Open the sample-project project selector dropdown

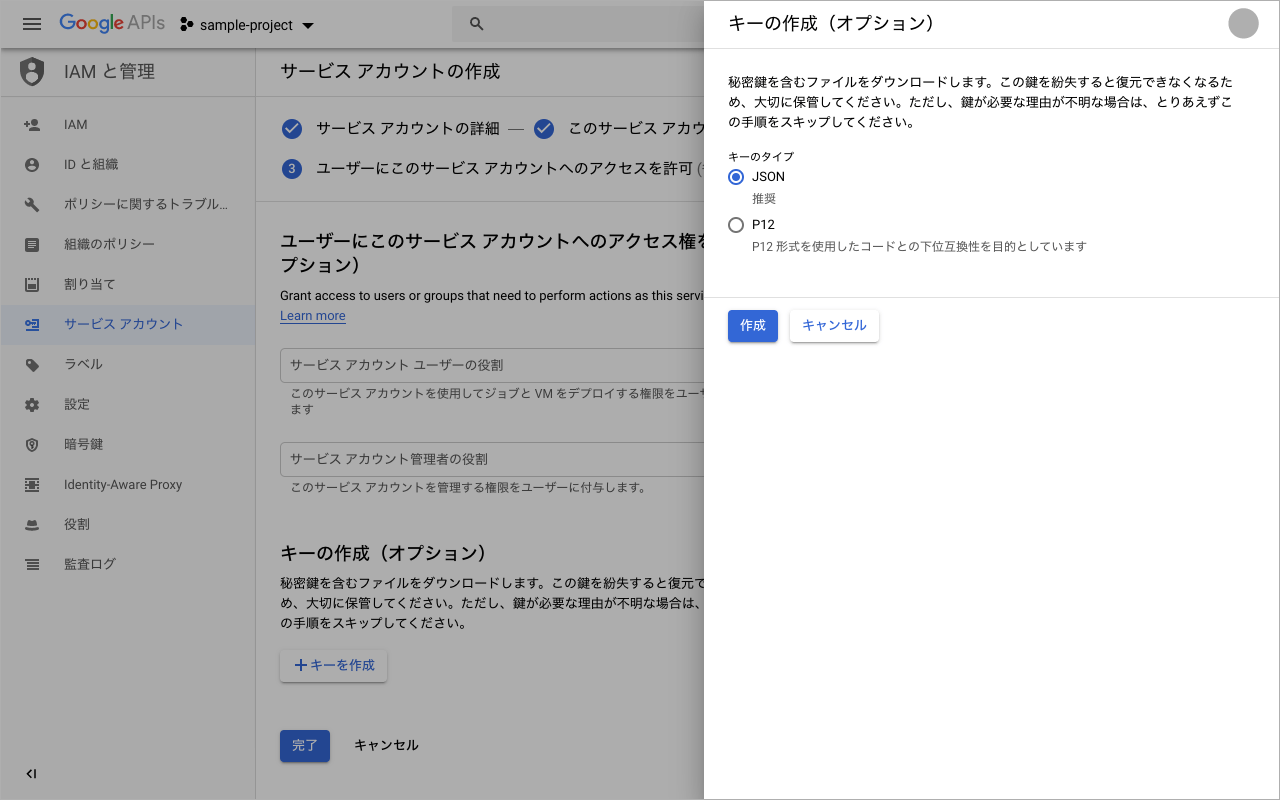click(x=246, y=24)
